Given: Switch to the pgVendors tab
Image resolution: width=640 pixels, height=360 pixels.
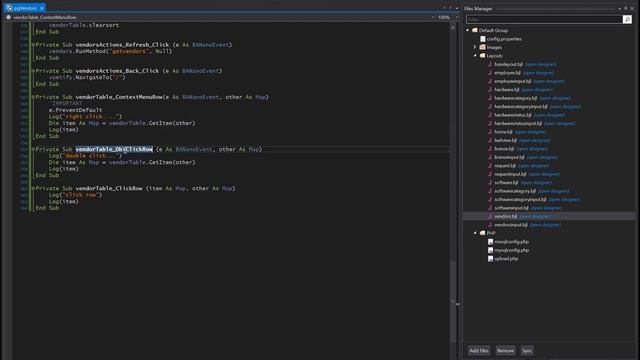Looking at the screenshot, I should [x=25, y=8].
